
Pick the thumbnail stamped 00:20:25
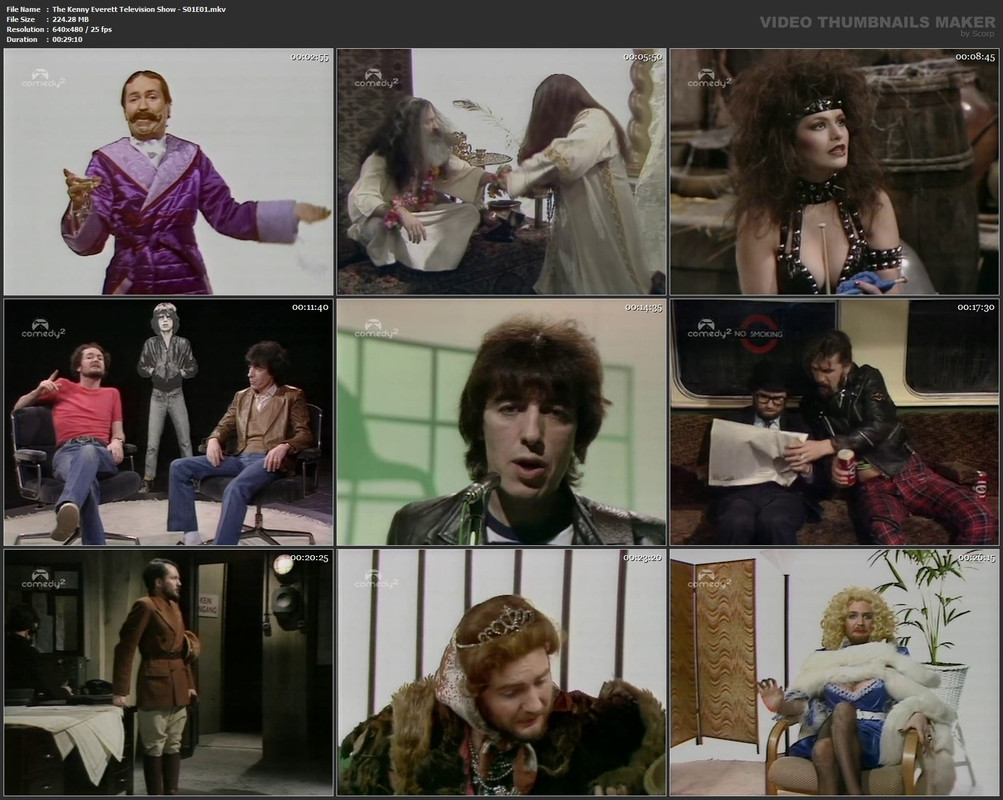tap(168, 673)
